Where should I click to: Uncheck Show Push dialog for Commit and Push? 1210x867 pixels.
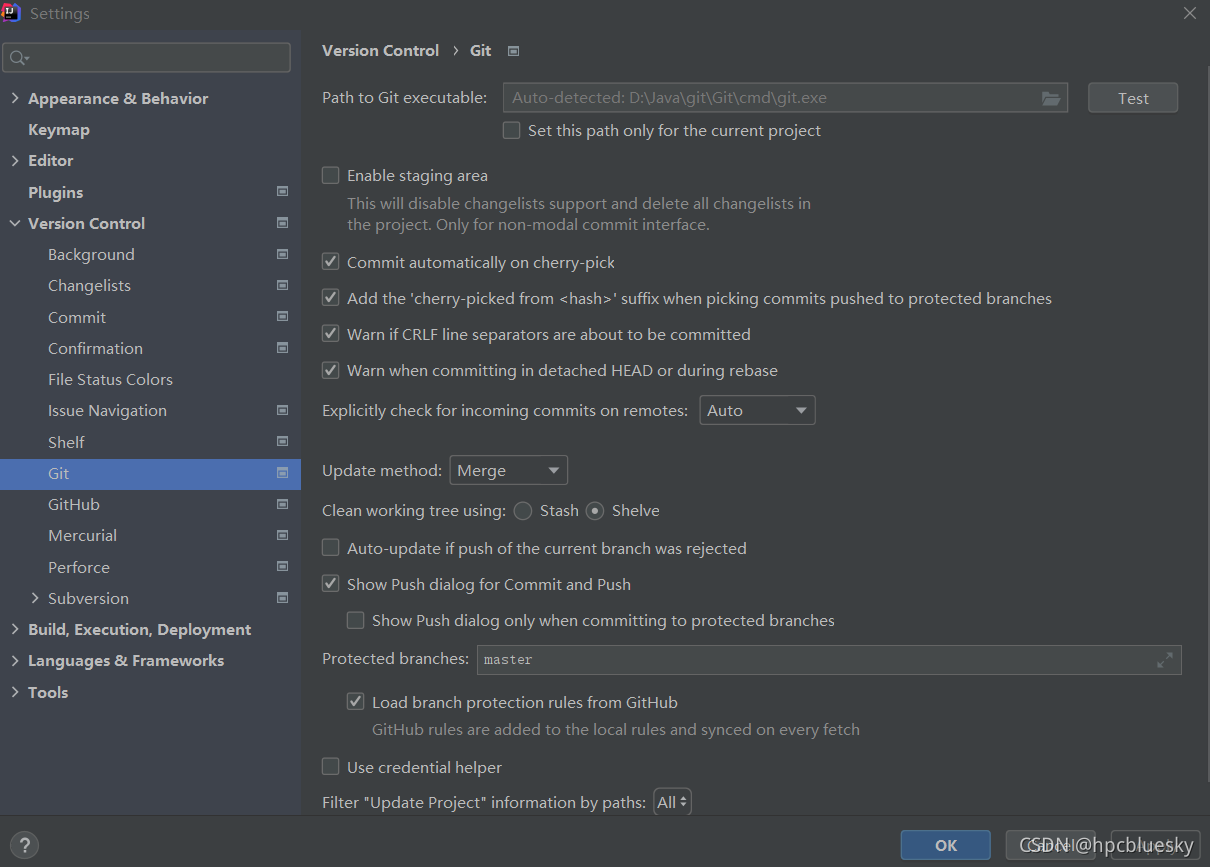click(330, 584)
